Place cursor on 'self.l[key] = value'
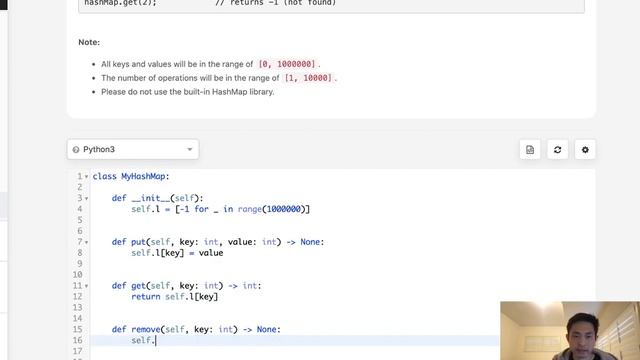640x360 pixels. pos(177,253)
